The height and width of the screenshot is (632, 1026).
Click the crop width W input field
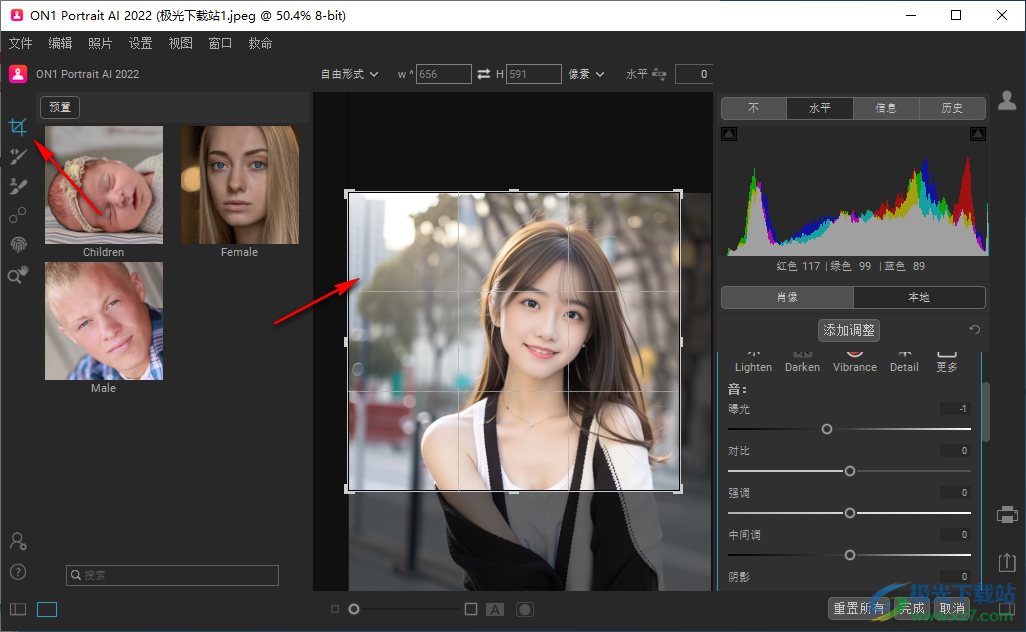point(444,74)
